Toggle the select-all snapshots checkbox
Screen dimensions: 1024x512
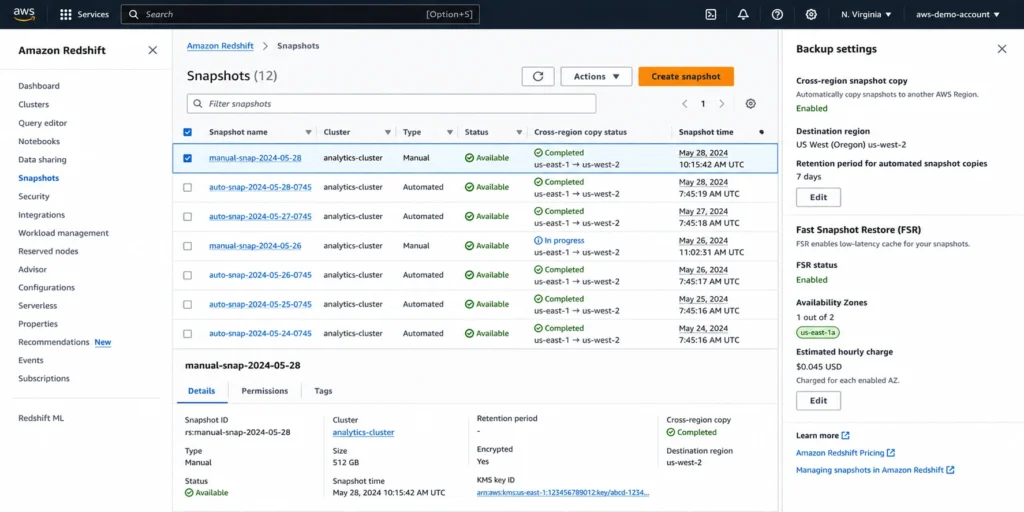187,132
